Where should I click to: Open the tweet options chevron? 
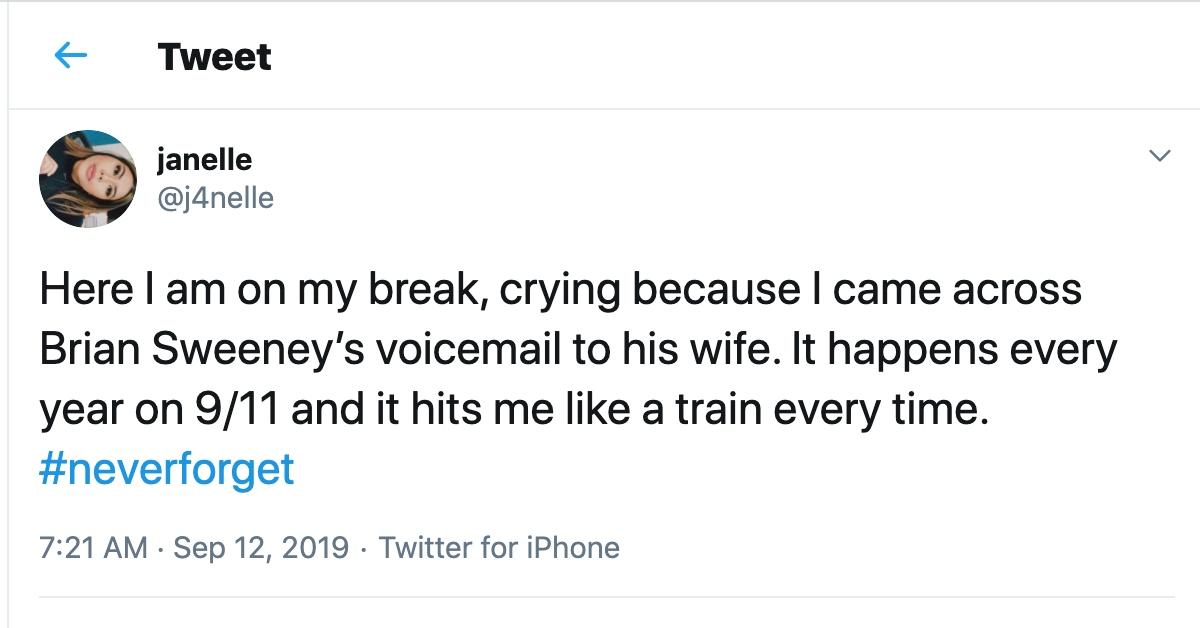click(x=1160, y=156)
